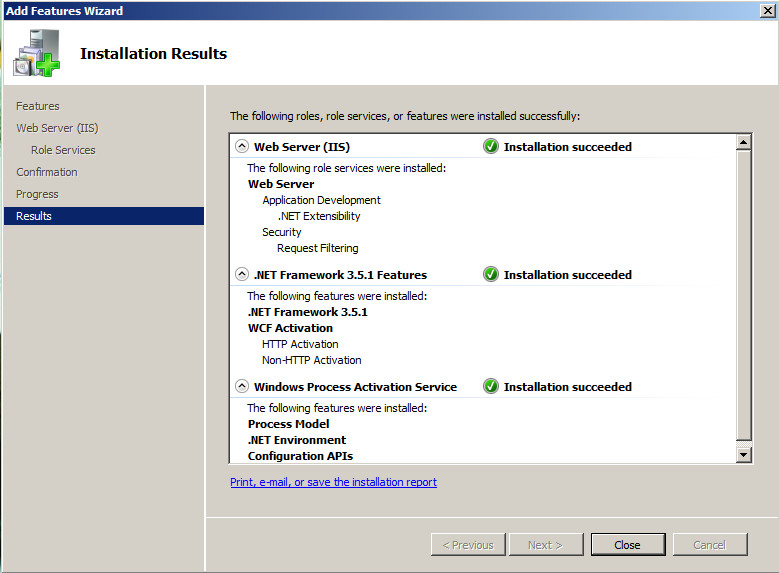Click the green success check for .NET Framework 3.5.1 Features
779x573 pixels.
coord(490,274)
